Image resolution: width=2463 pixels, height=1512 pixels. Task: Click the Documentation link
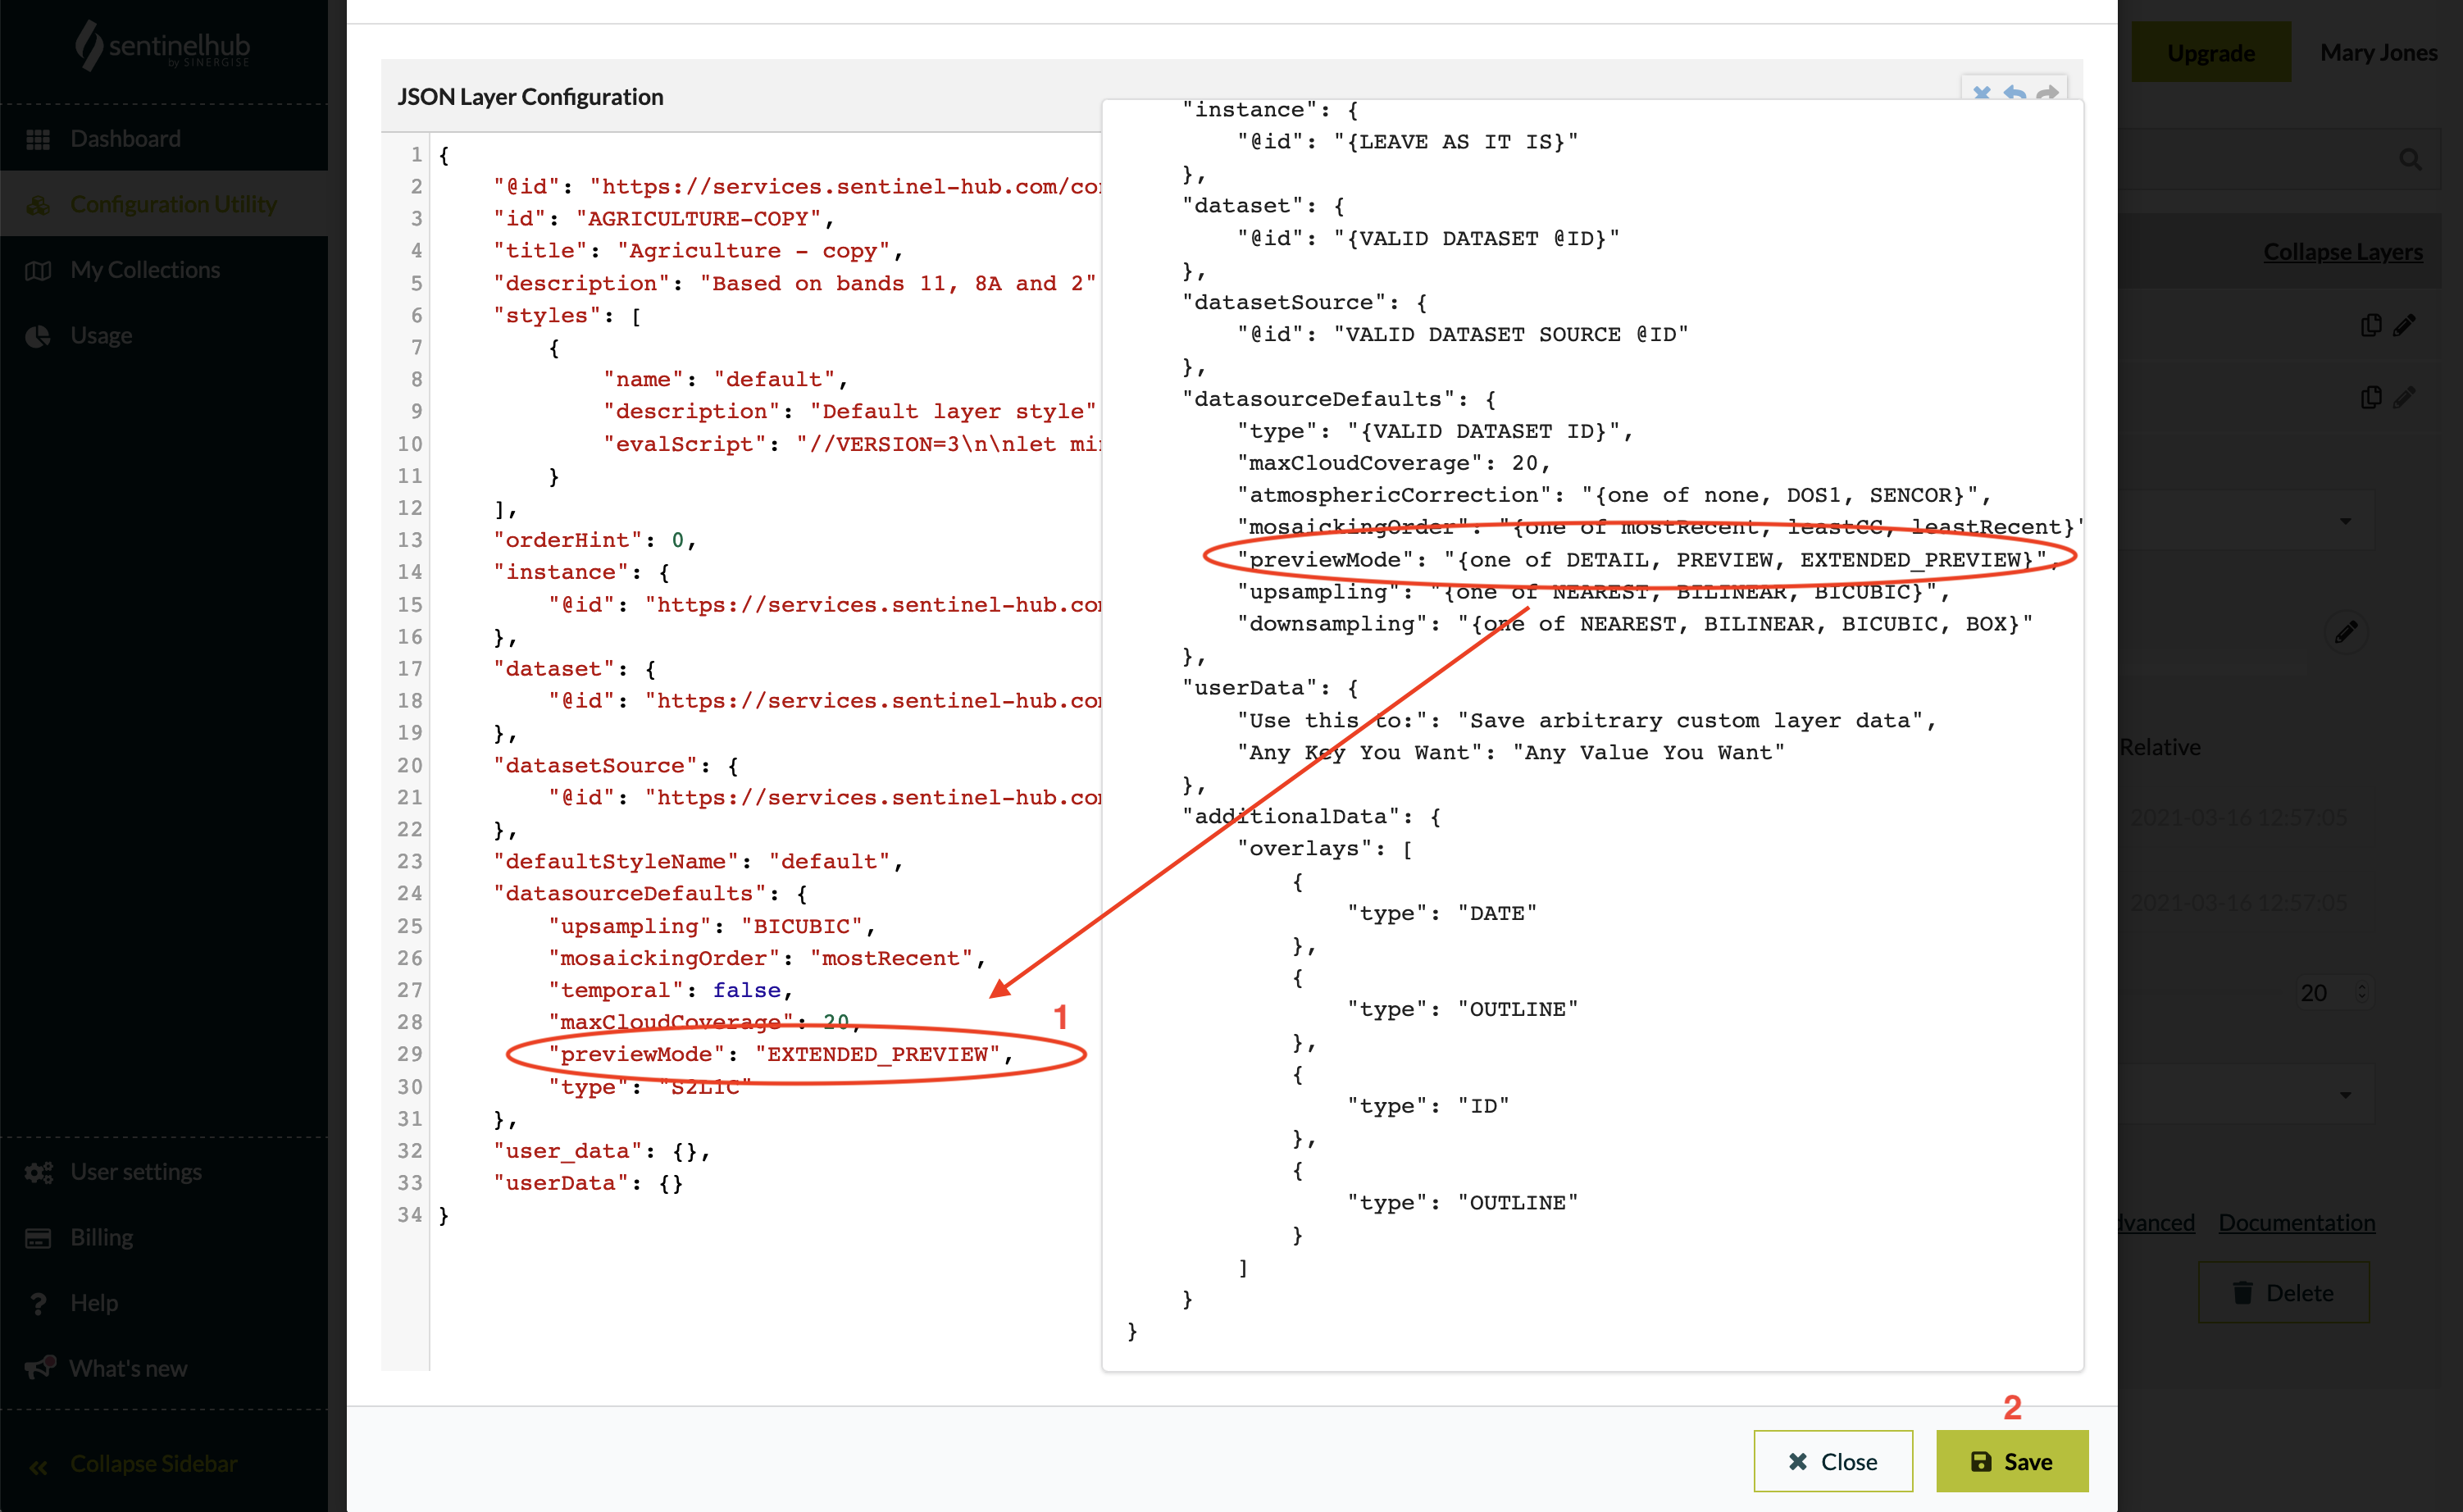2296,1222
